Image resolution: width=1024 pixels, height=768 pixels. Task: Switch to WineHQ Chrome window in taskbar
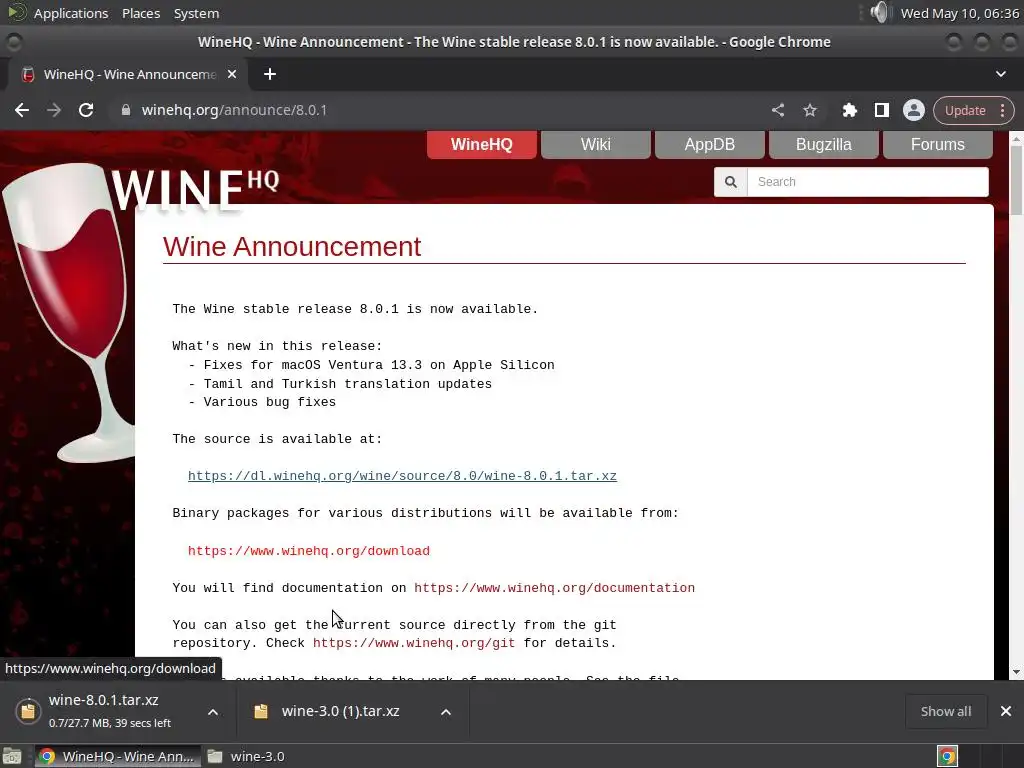coord(118,756)
